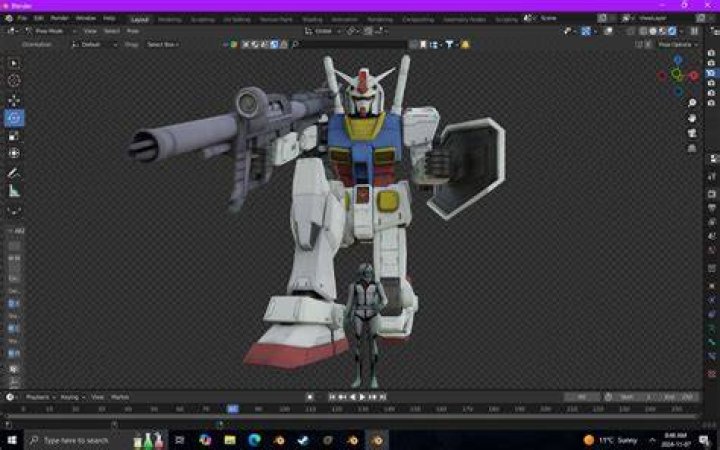
Task: Toggle auto keying record button
Action: [309, 397]
